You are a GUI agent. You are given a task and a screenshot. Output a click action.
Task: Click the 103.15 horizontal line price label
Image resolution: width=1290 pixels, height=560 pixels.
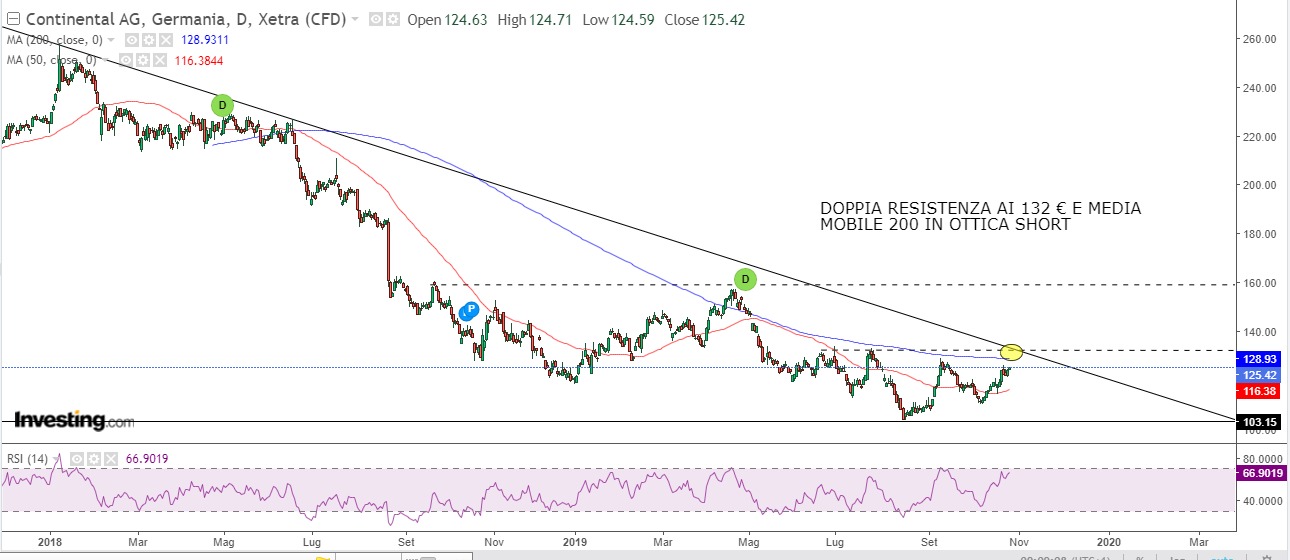pyautogui.click(x=1259, y=423)
